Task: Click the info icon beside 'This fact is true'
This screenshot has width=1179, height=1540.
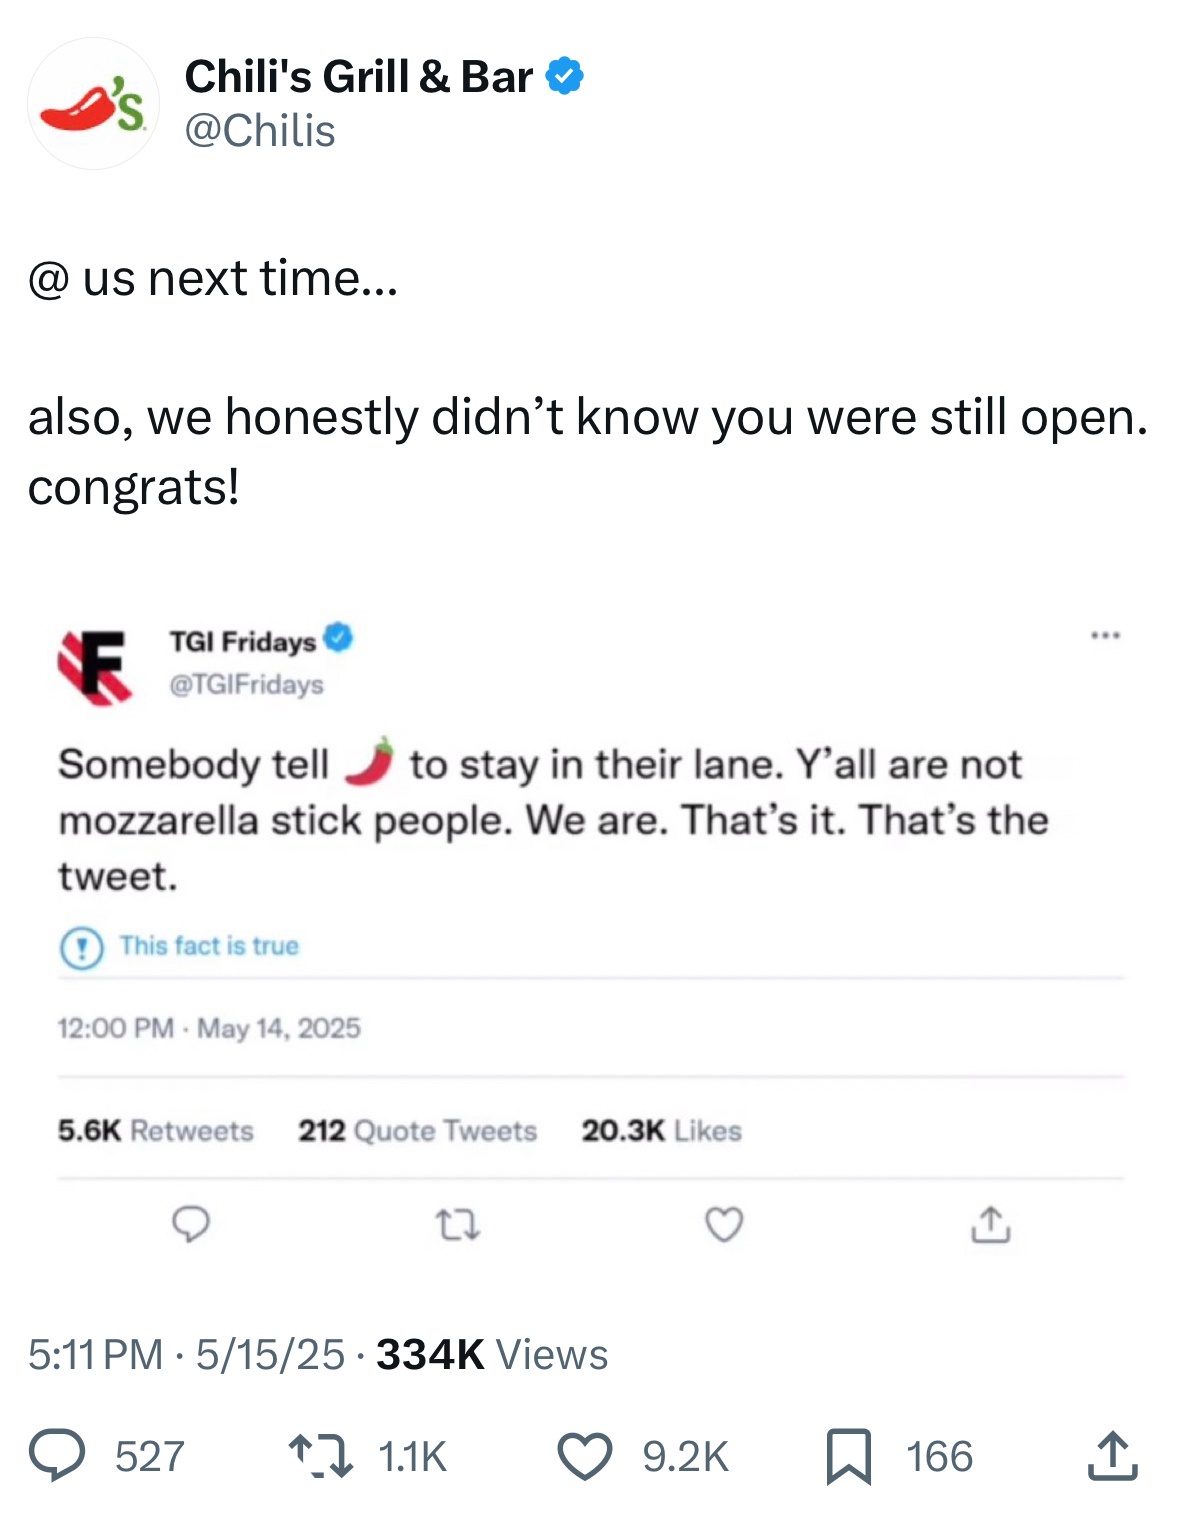Action: [81, 947]
